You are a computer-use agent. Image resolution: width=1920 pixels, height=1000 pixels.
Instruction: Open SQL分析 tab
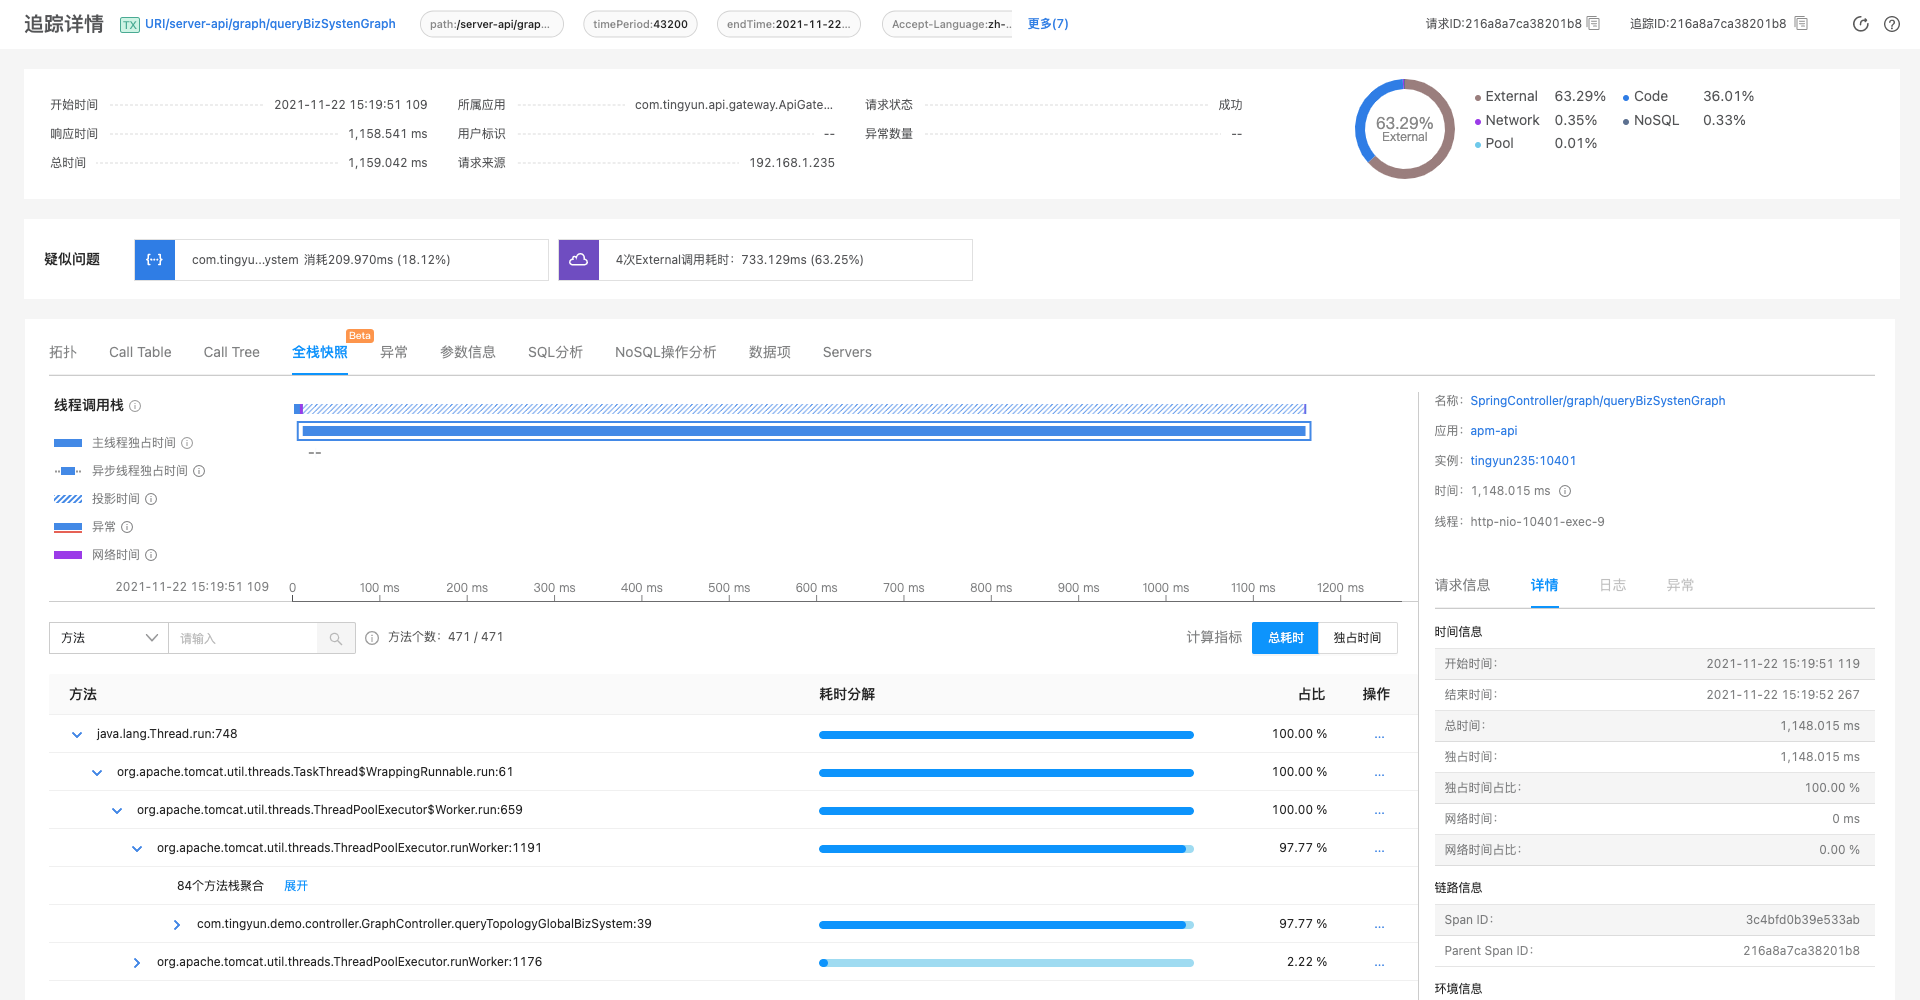[555, 352]
